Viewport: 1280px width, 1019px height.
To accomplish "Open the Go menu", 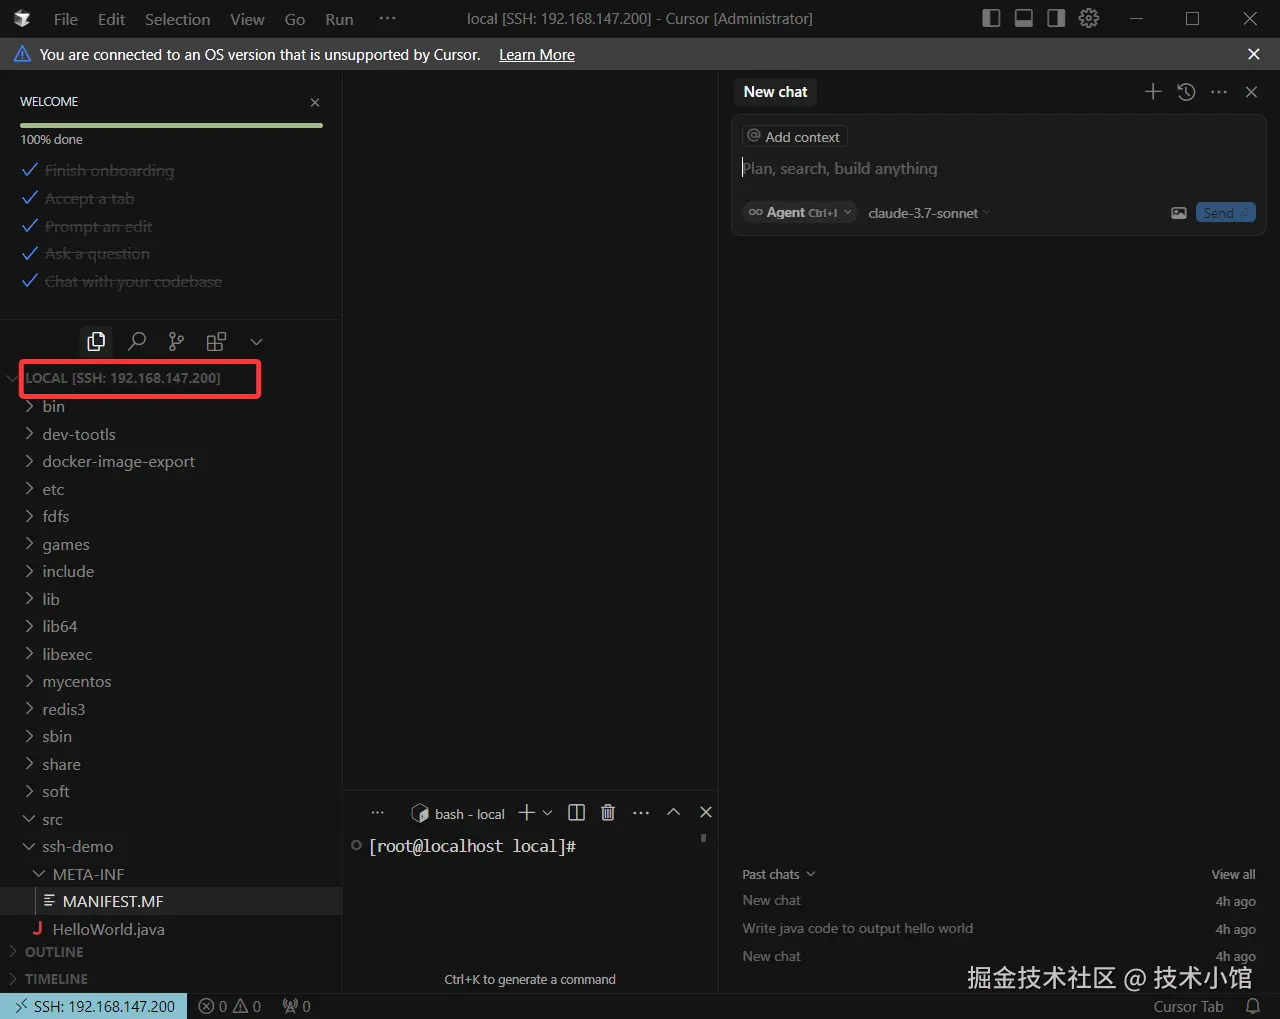I will (295, 19).
